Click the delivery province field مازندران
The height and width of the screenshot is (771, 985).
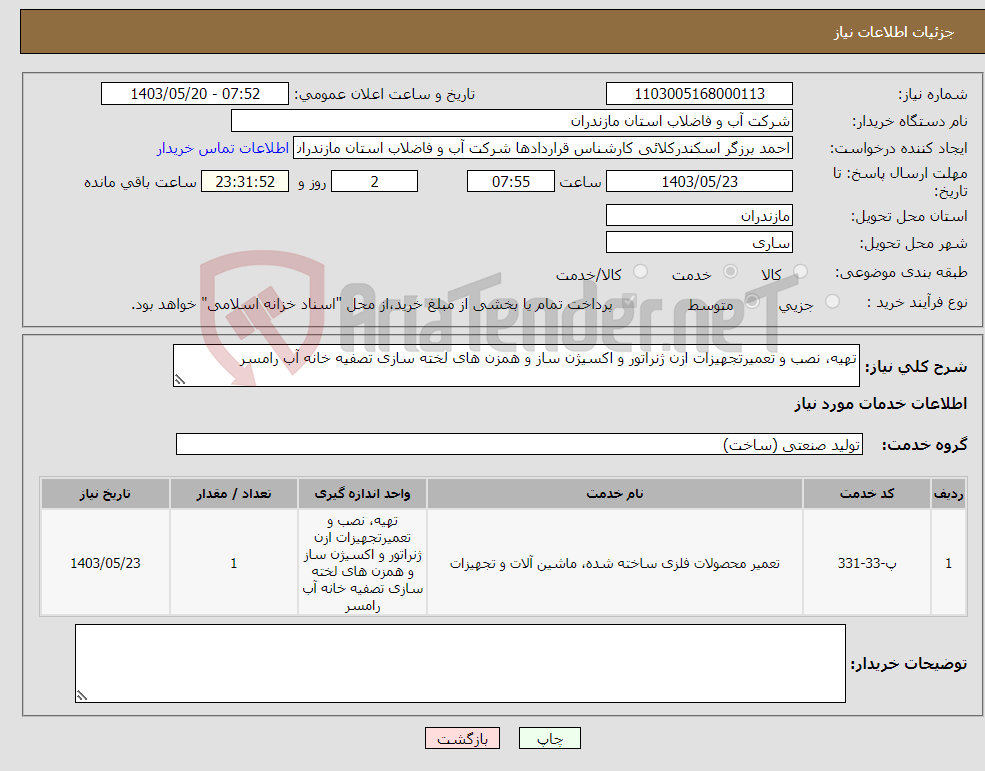click(x=699, y=216)
